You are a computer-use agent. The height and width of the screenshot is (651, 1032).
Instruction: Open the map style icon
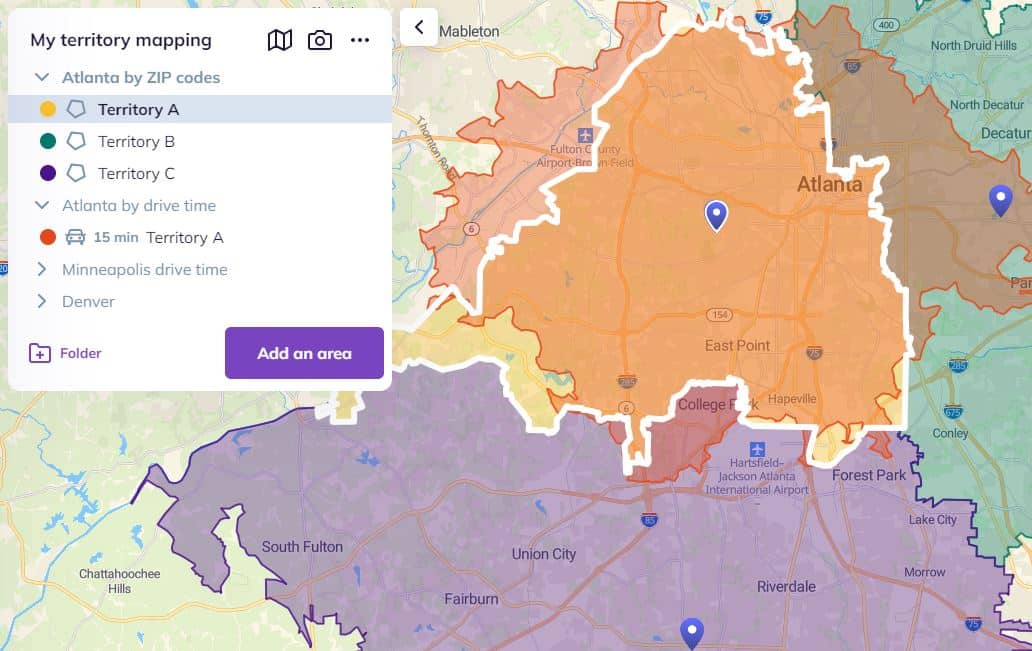280,40
